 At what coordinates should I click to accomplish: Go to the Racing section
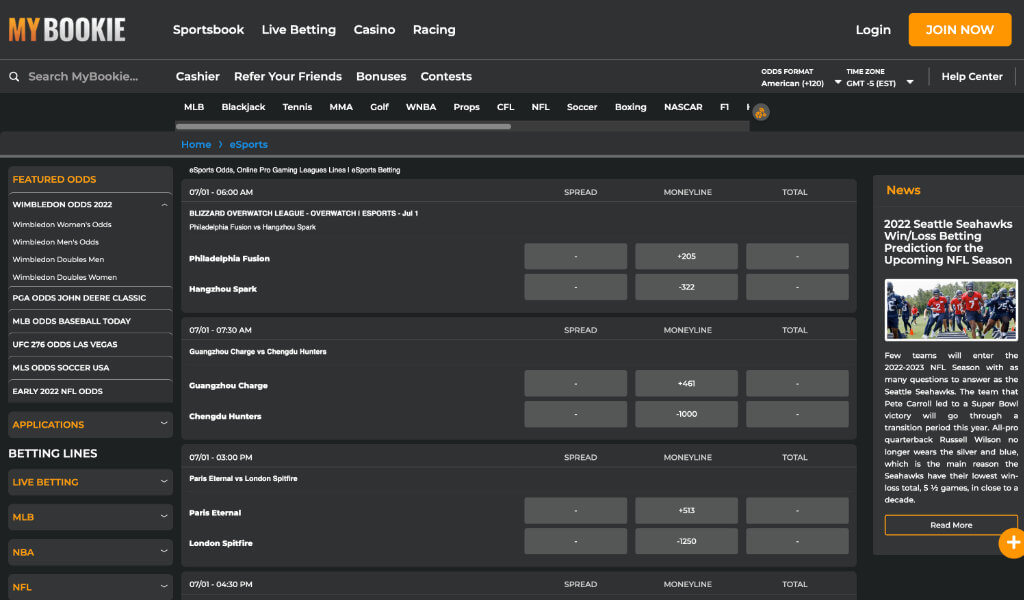tap(434, 29)
